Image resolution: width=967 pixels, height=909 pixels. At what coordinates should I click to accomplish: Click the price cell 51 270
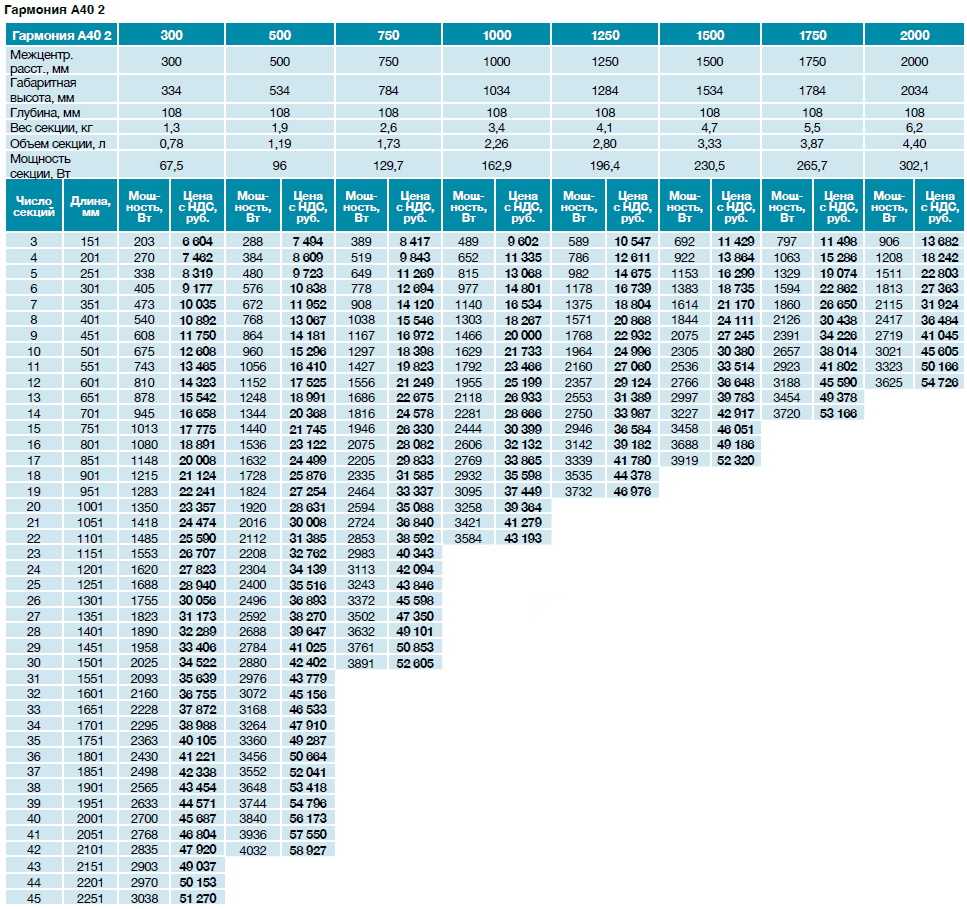pos(197,899)
